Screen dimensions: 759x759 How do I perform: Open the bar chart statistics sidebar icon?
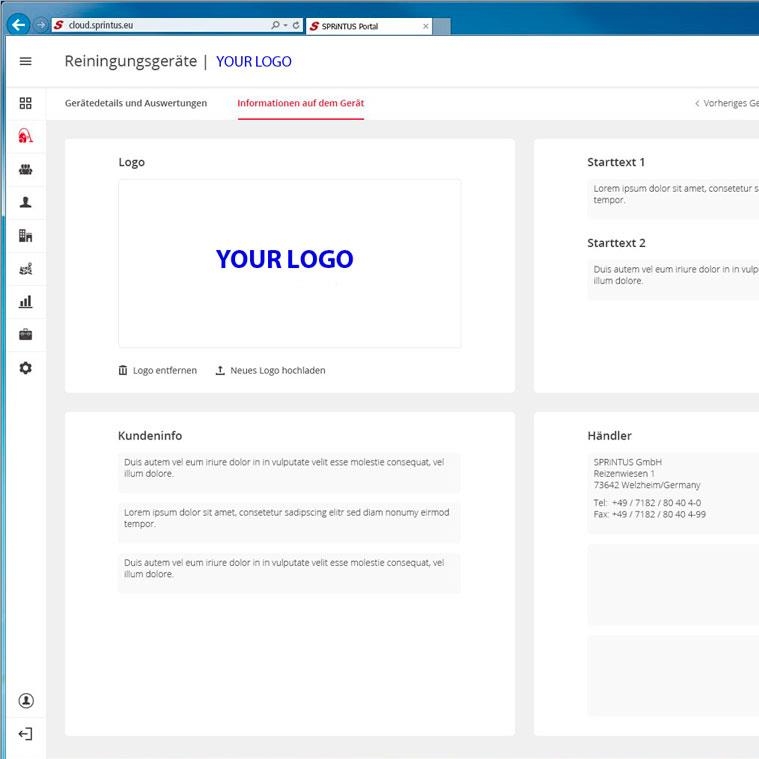25,301
